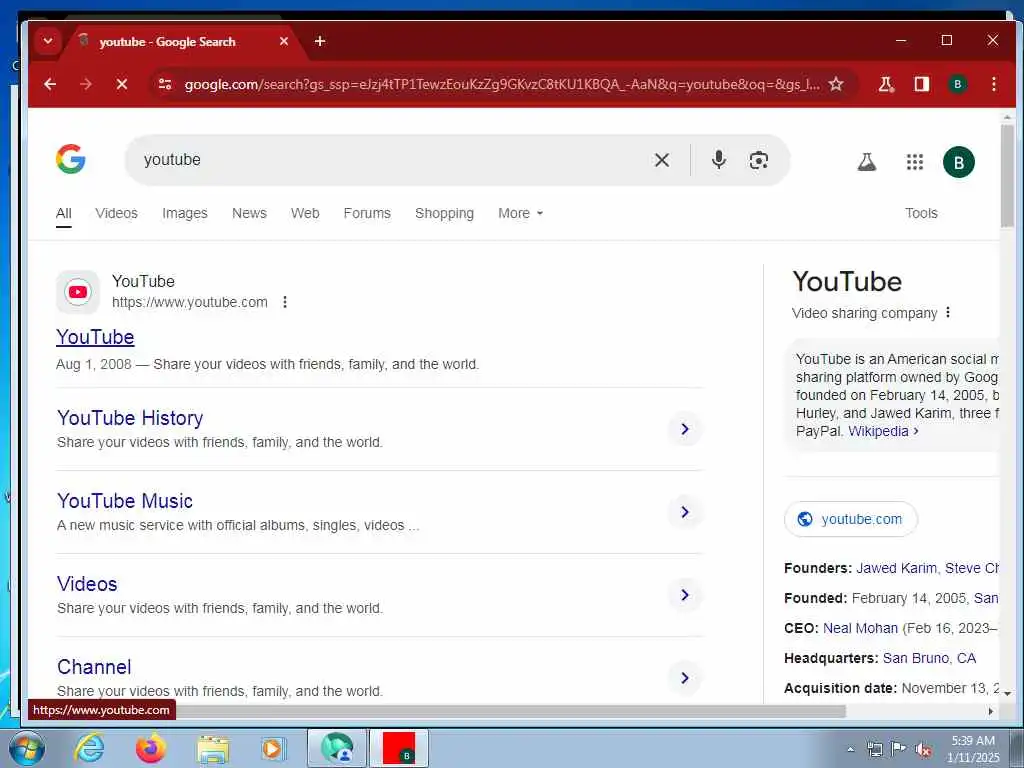
Task: Click the browser back arrow
Action: [x=50, y=84]
